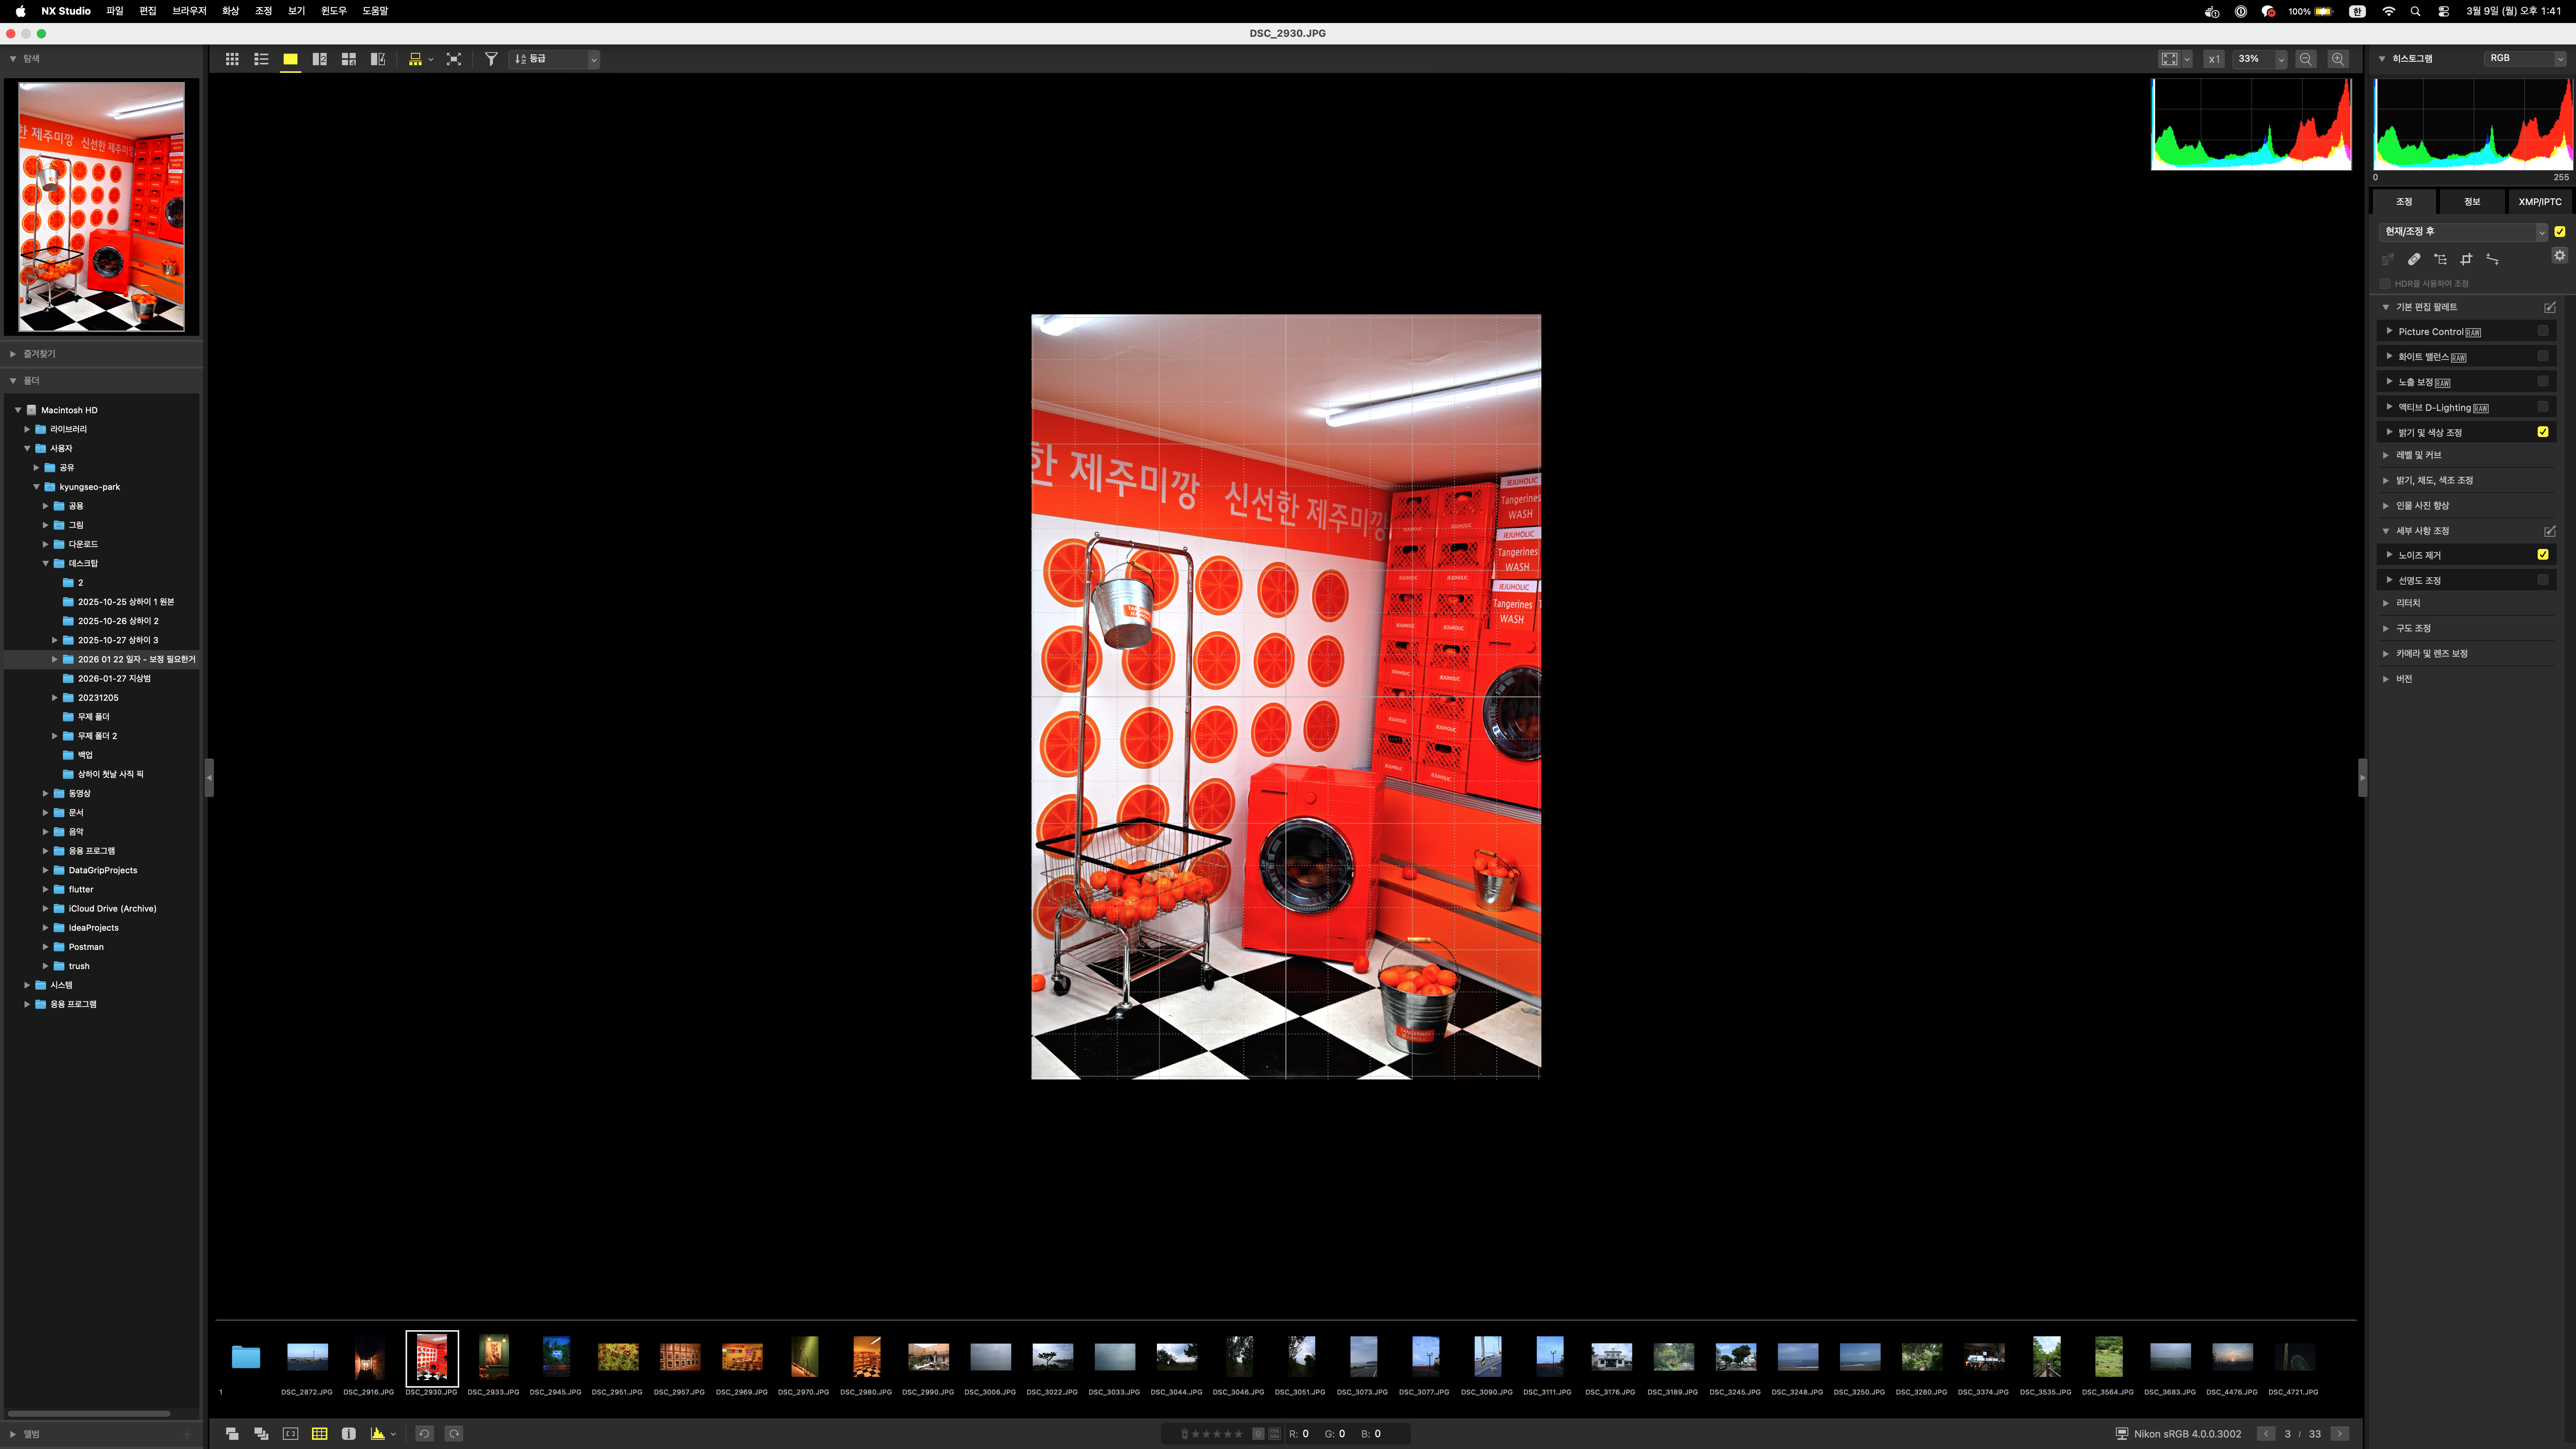
Task: Click the zoom in magnifier icon
Action: pos(2338,59)
